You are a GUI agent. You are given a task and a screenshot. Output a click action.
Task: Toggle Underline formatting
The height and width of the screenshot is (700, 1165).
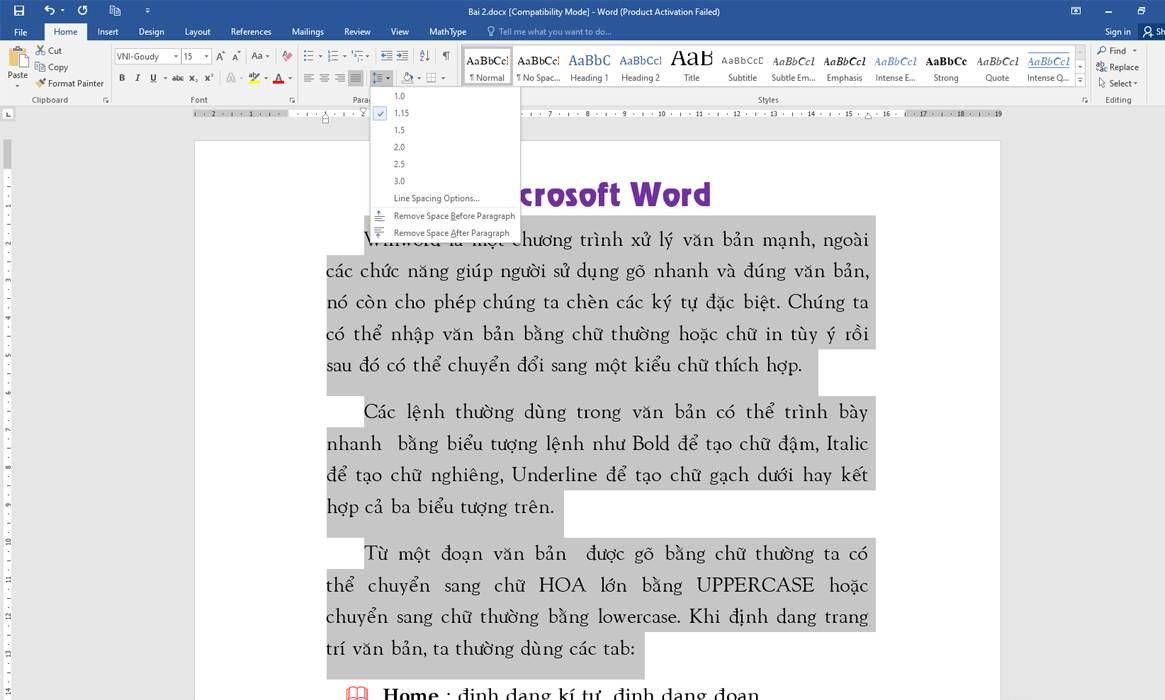(153, 78)
